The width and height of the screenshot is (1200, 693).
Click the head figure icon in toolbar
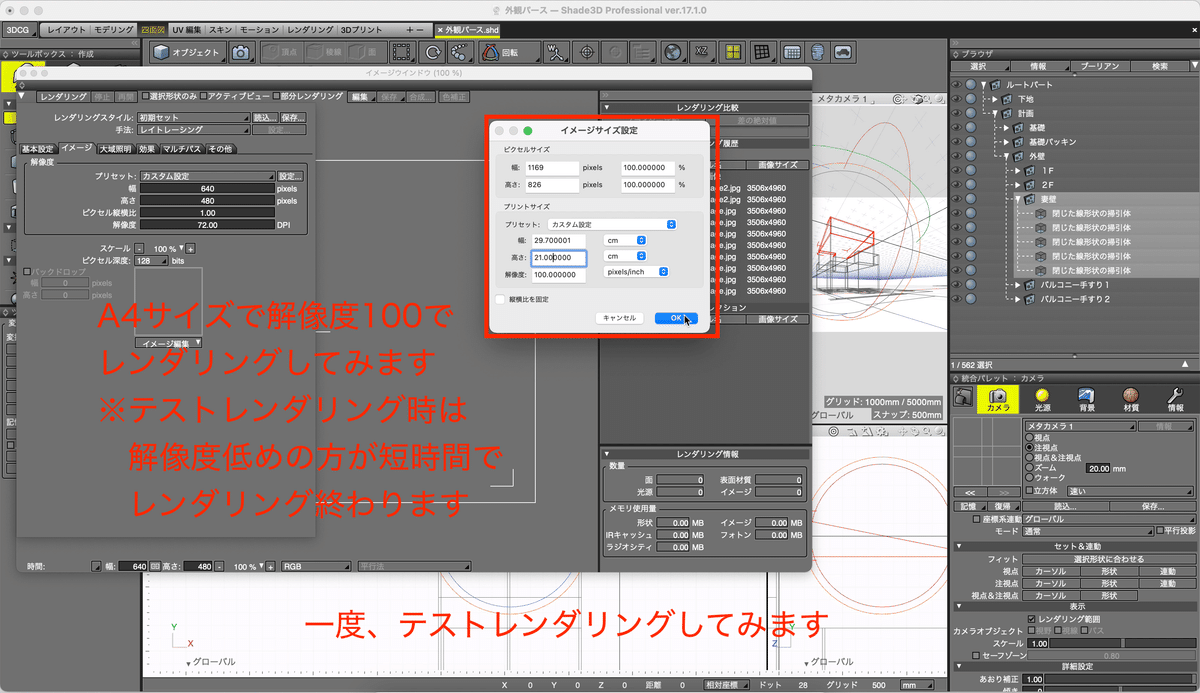point(818,52)
